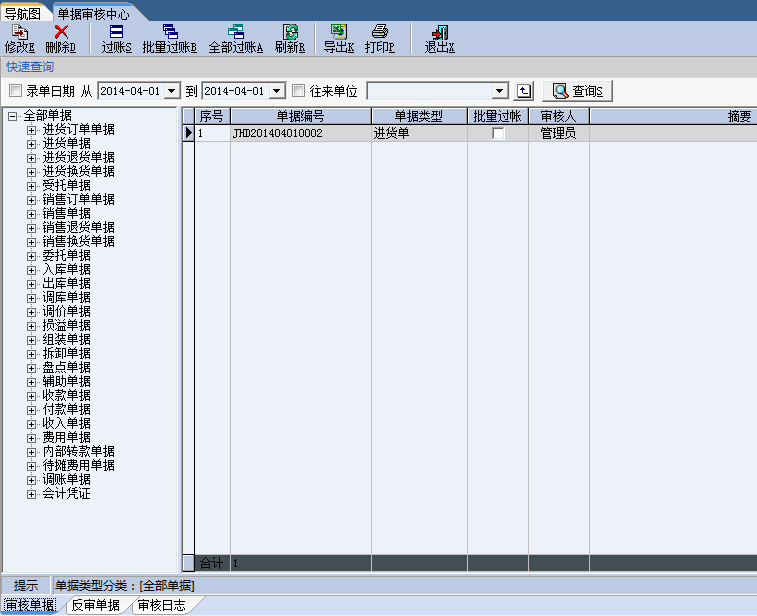The width and height of the screenshot is (757, 616).
Task: Check 批量过账 box for row JHD201404010002
Action: point(498,133)
